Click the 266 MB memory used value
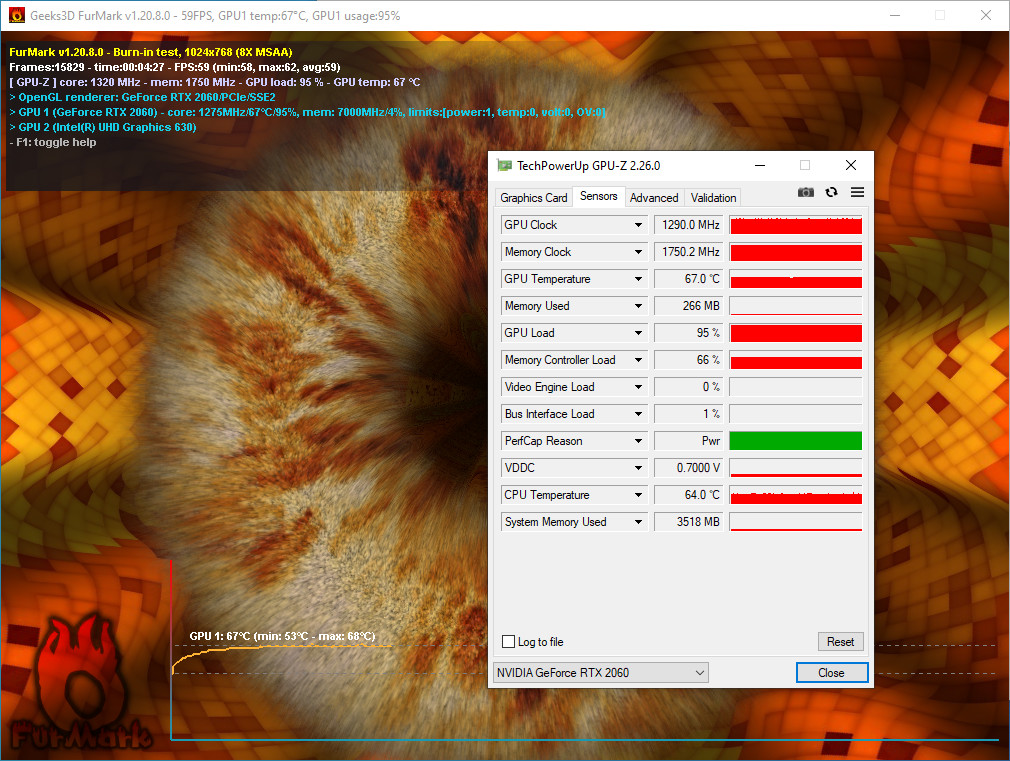This screenshot has height=761, width=1010. (689, 306)
